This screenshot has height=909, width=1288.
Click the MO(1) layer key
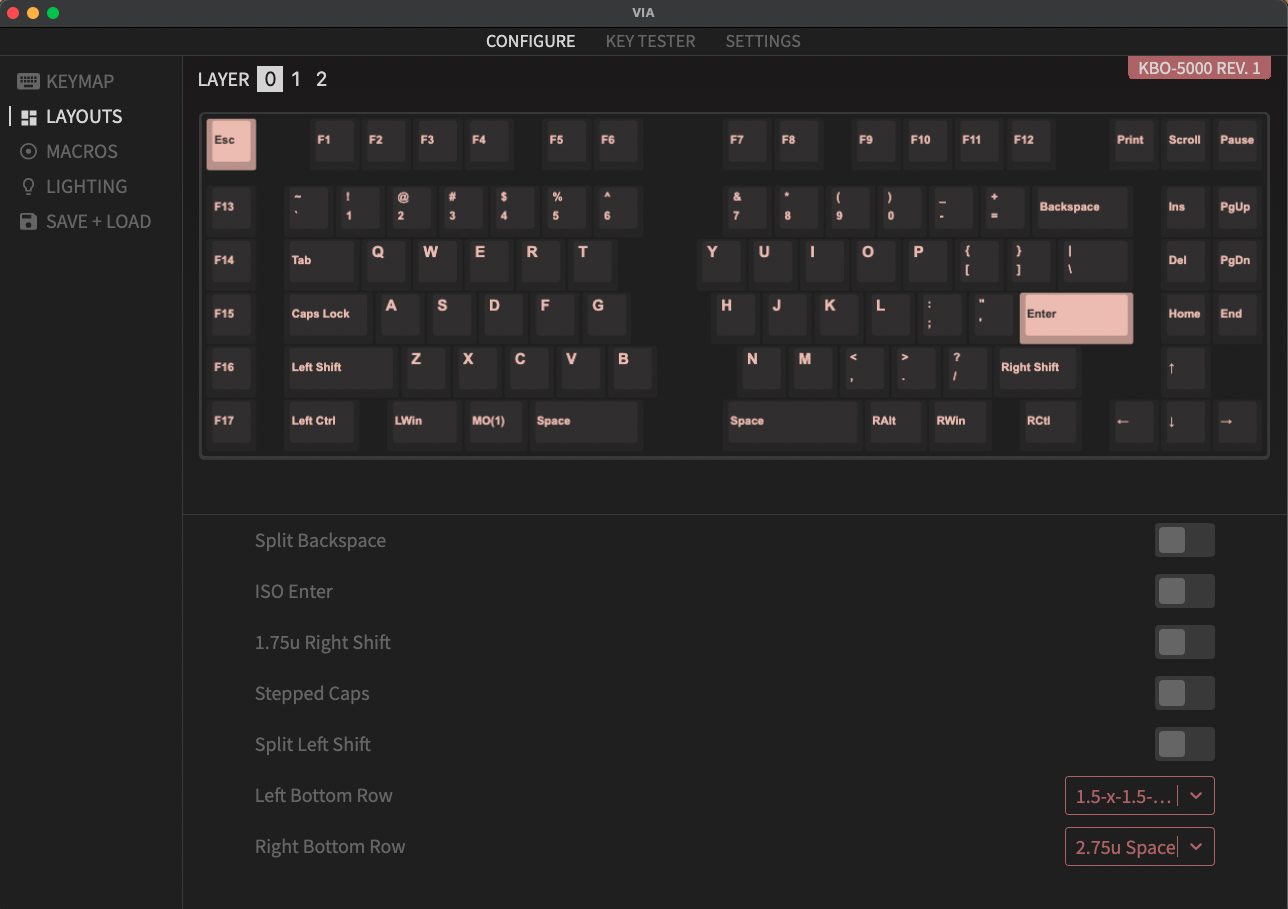point(495,425)
